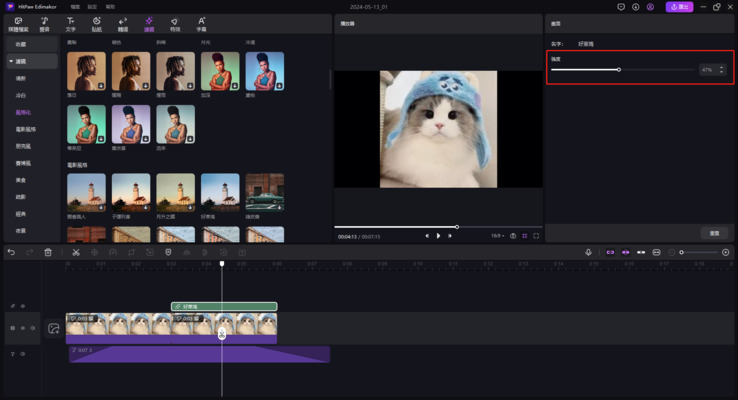Screen dimensions: 738x400
Task: Redo the last undone action
Action: 29,253
